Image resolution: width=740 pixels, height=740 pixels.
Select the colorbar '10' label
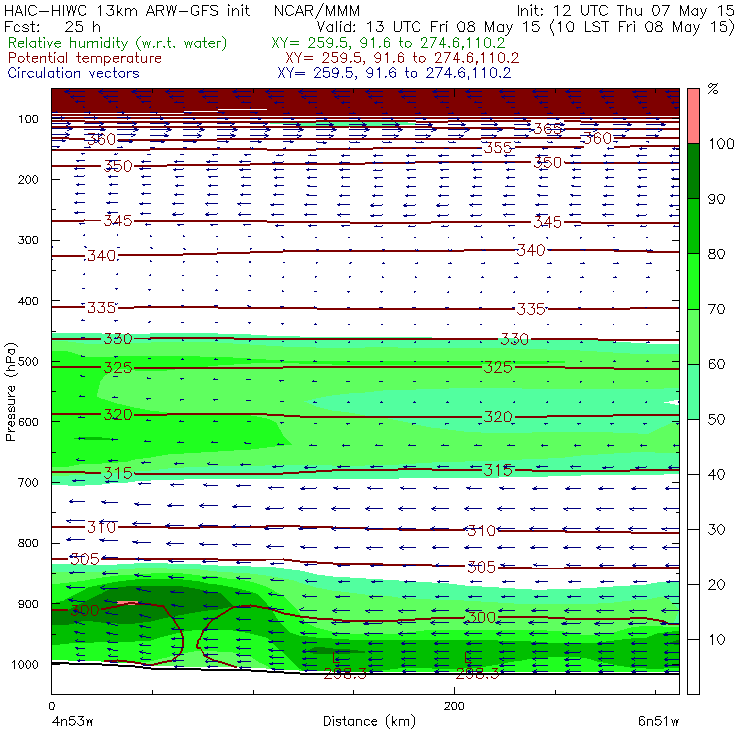pos(716,640)
